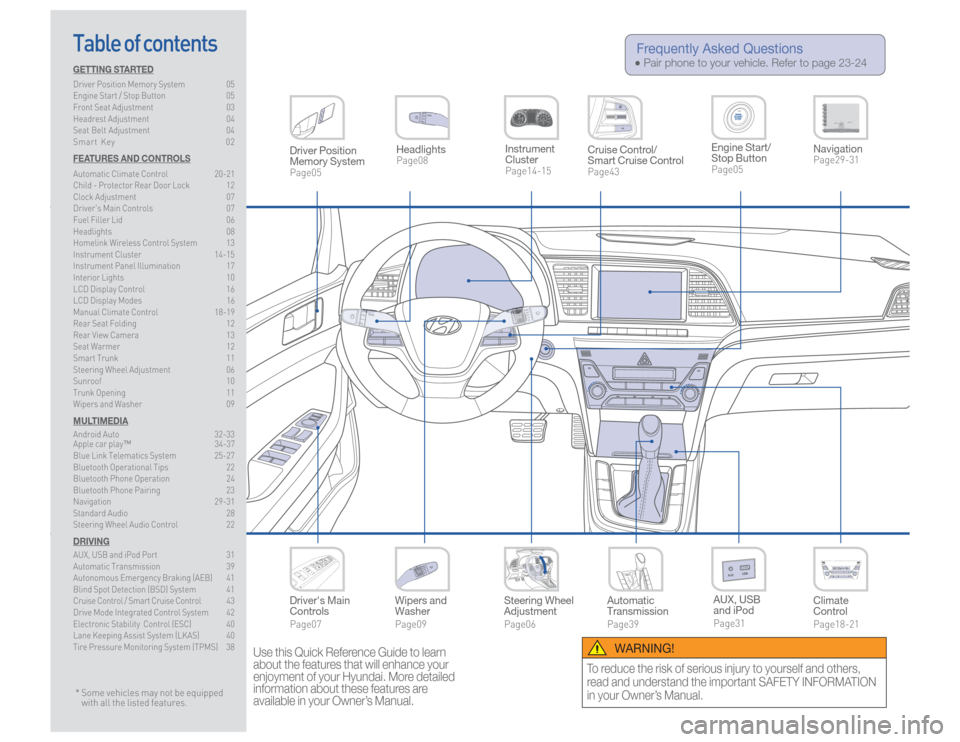The width and height of the screenshot is (960, 742).
Task: Select 'Automatic Climate Control' entry
Action: click(x=154, y=174)
